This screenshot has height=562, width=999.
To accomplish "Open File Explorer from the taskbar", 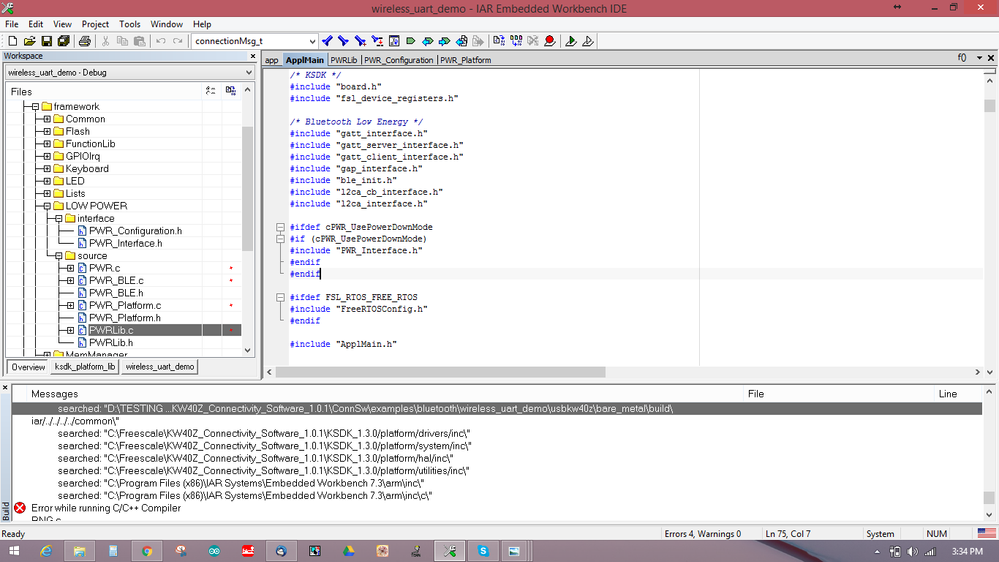I will pos(80,551).
